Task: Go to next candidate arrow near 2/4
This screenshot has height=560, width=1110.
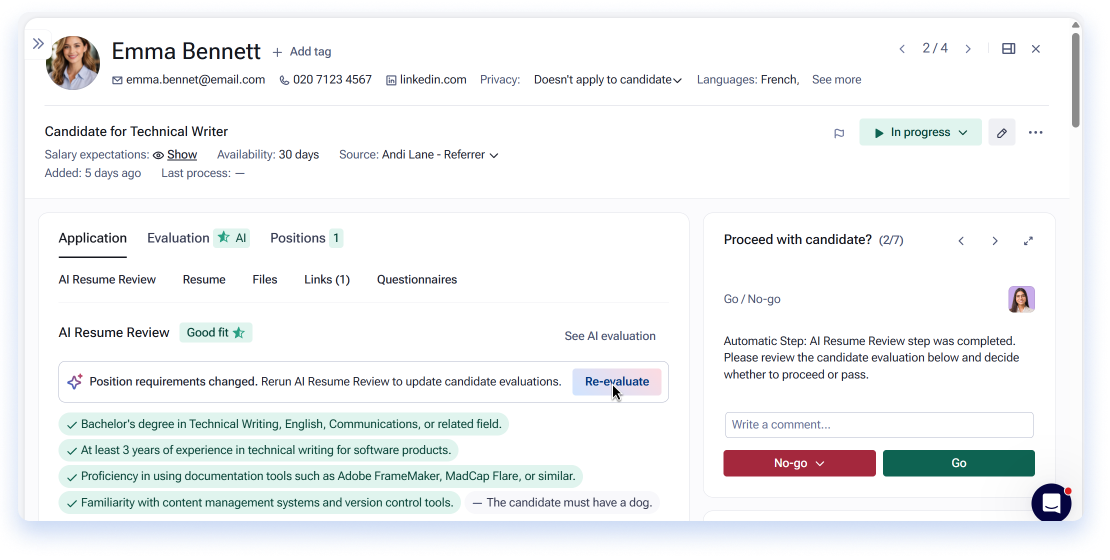Action: point(968,49)
